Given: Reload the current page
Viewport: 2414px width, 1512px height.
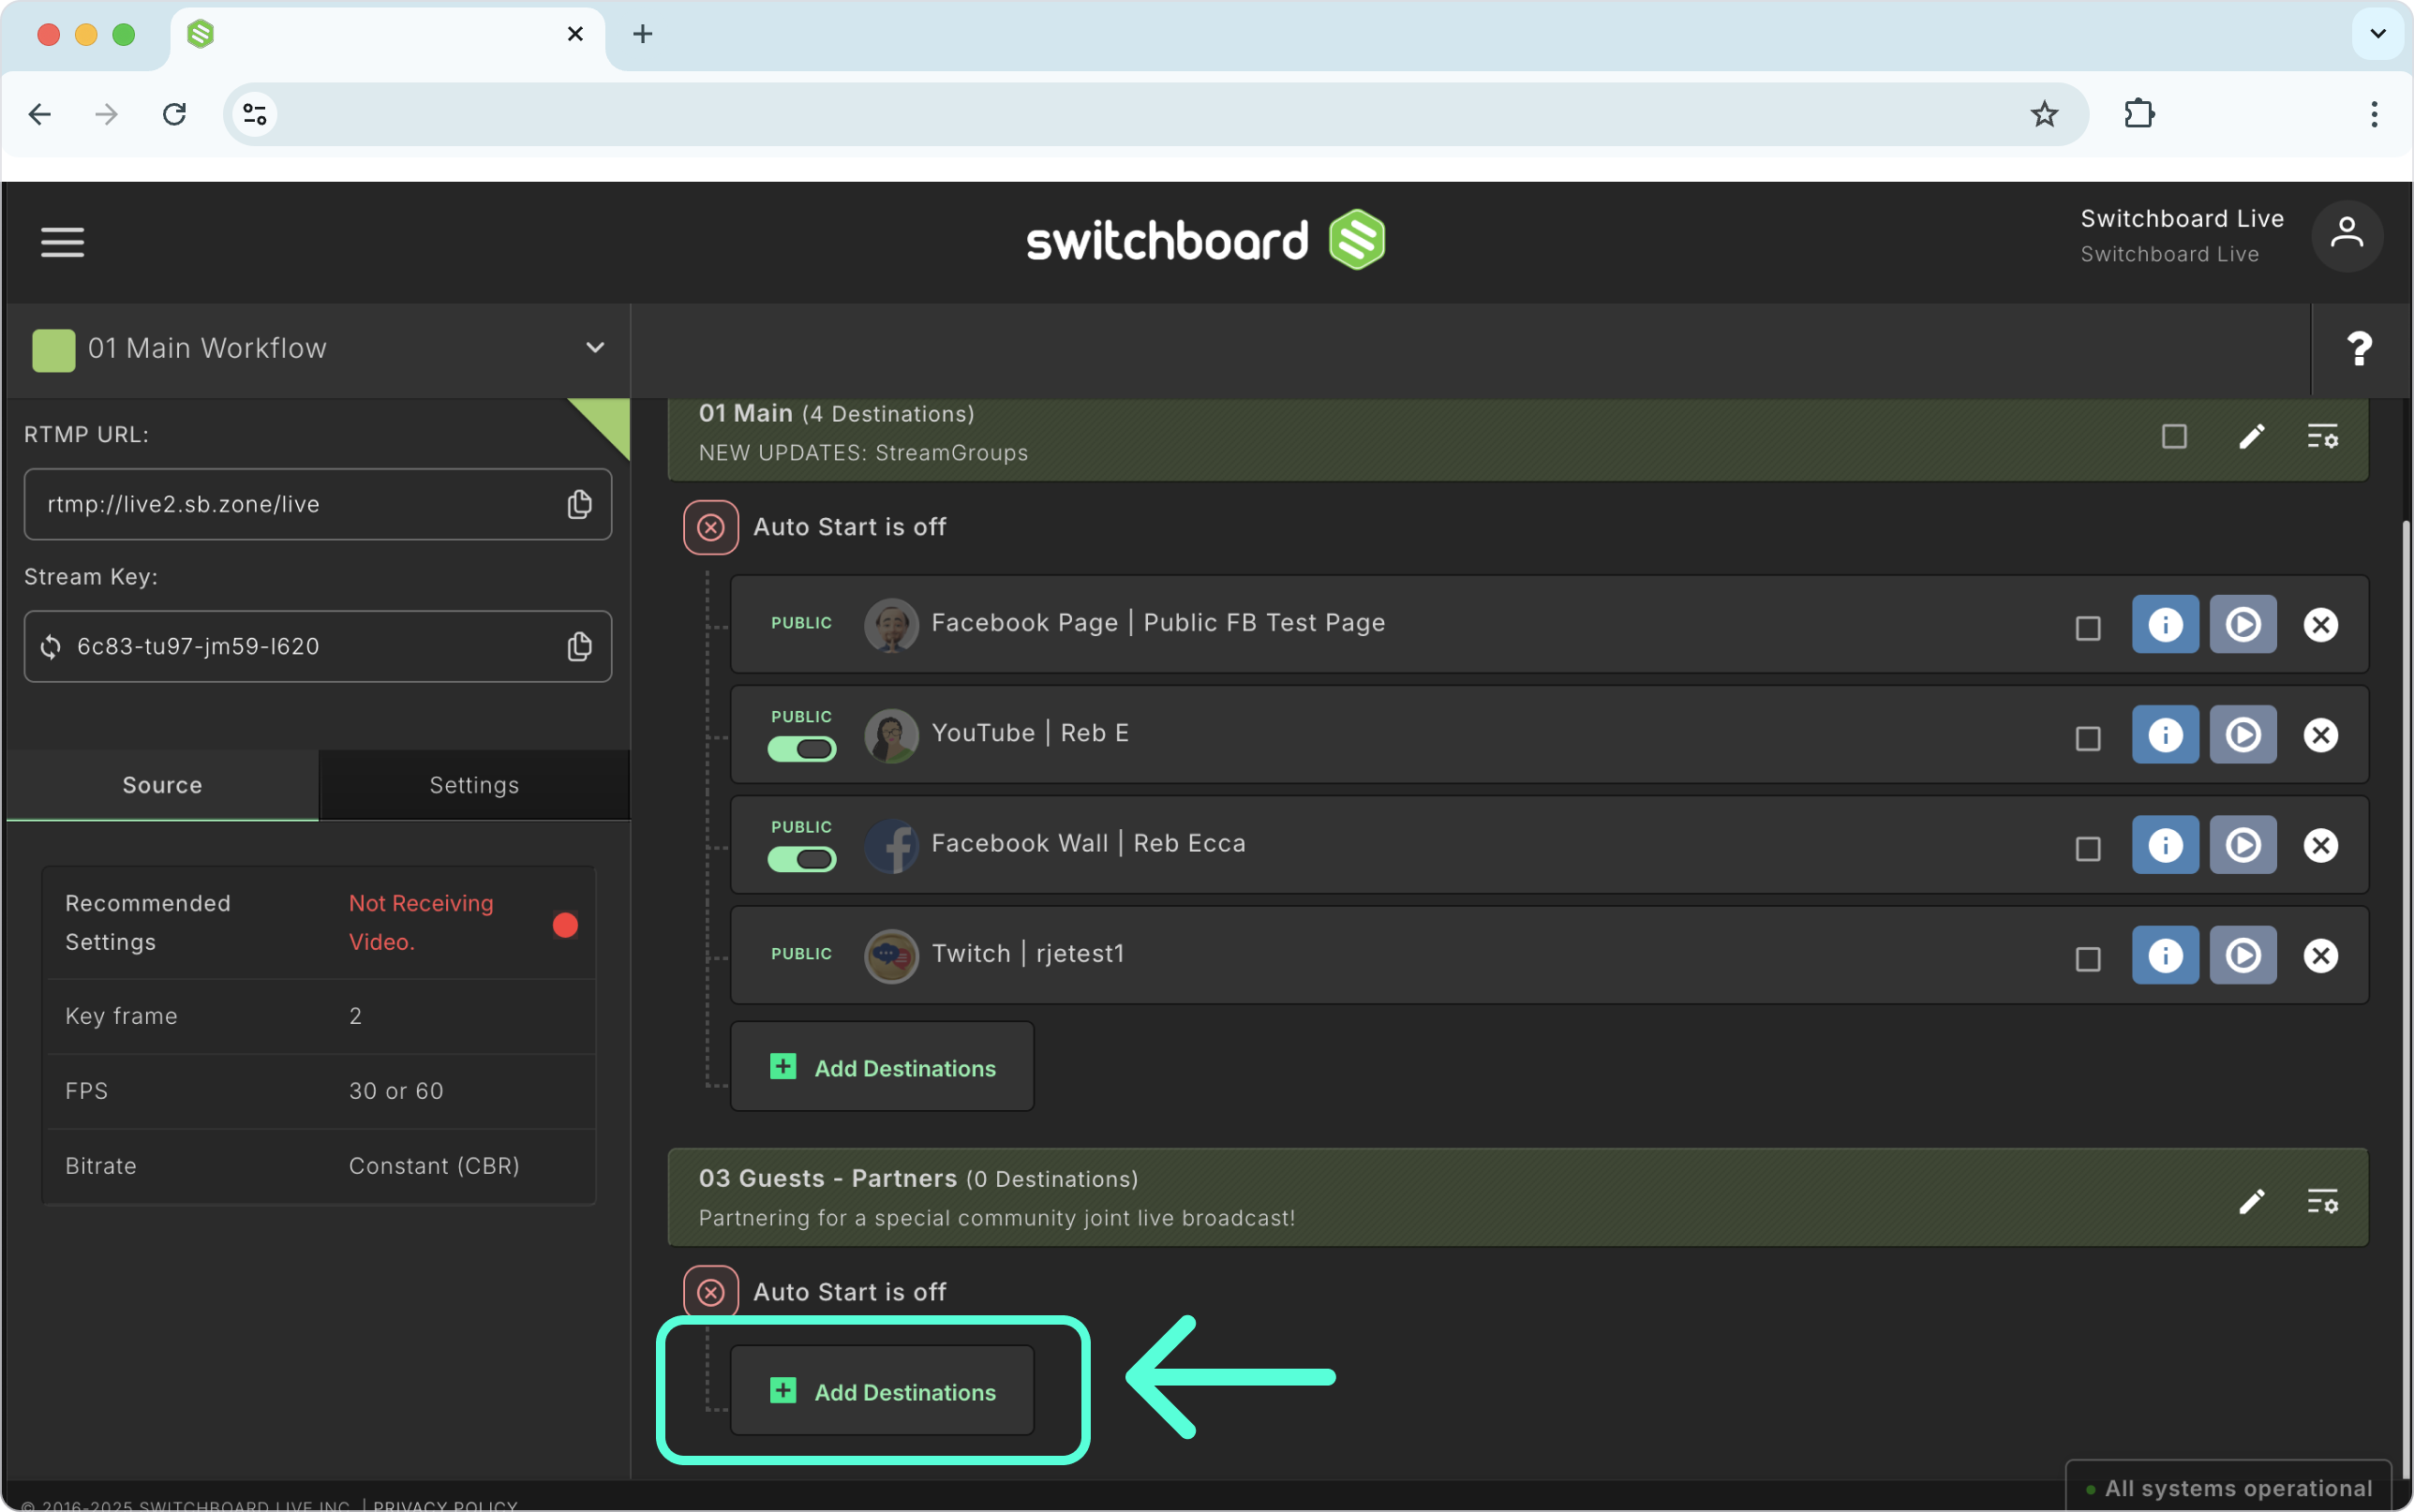Looking at the screenshot, I should pyautogui.click(x=175, y=114).
